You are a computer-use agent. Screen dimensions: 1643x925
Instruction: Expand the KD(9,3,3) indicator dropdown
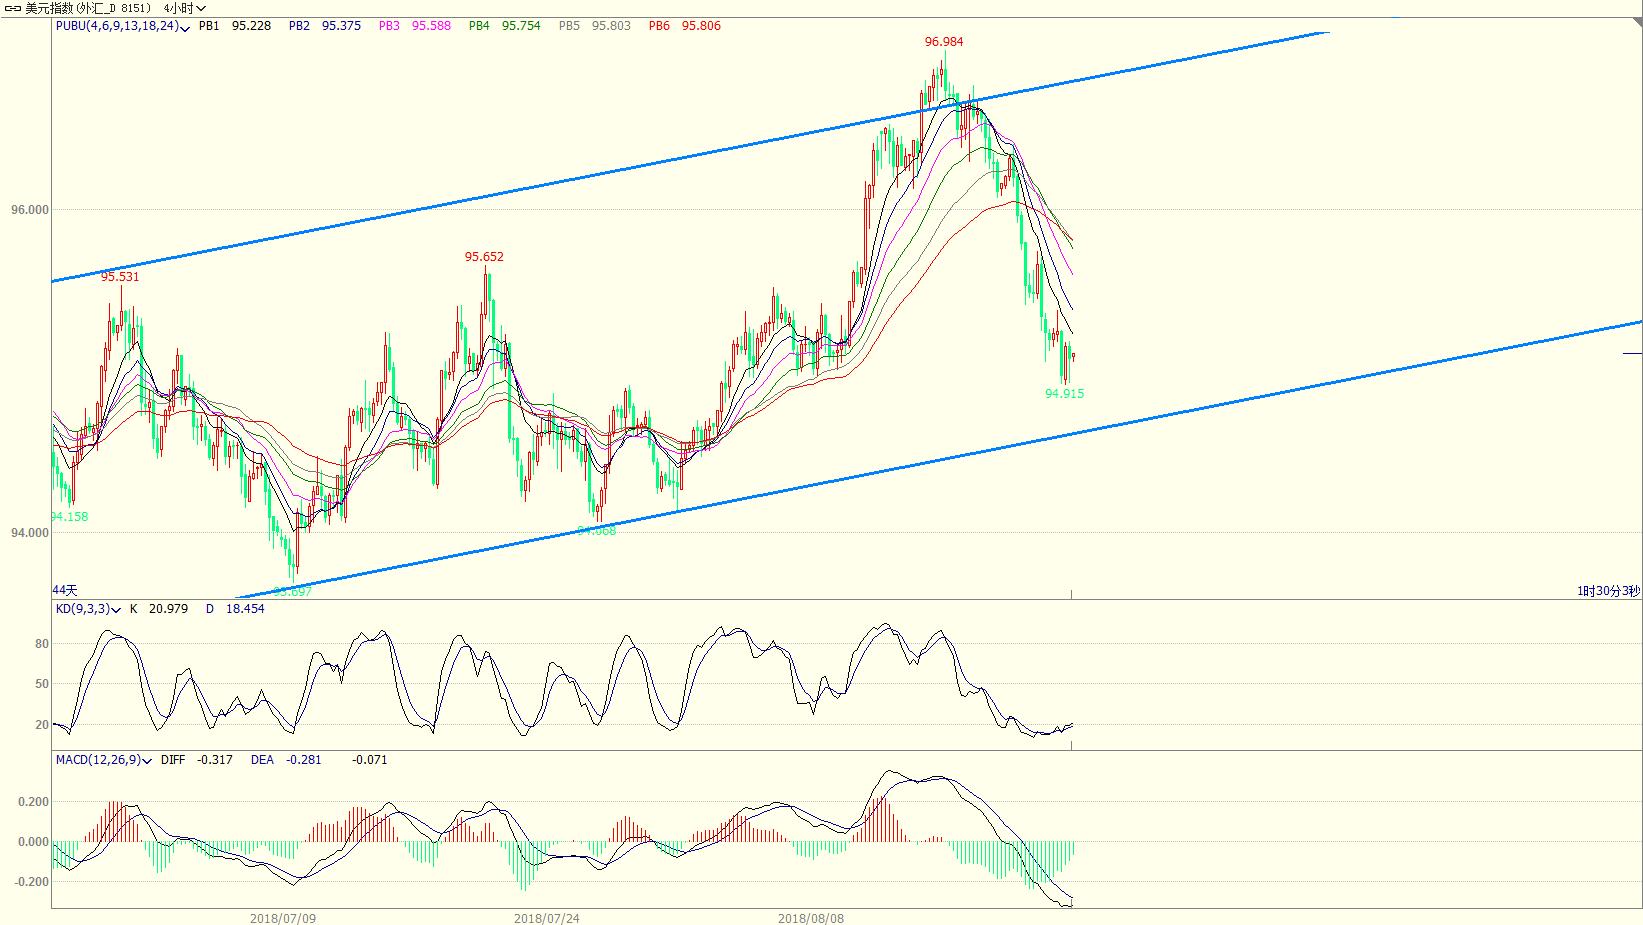117,609
